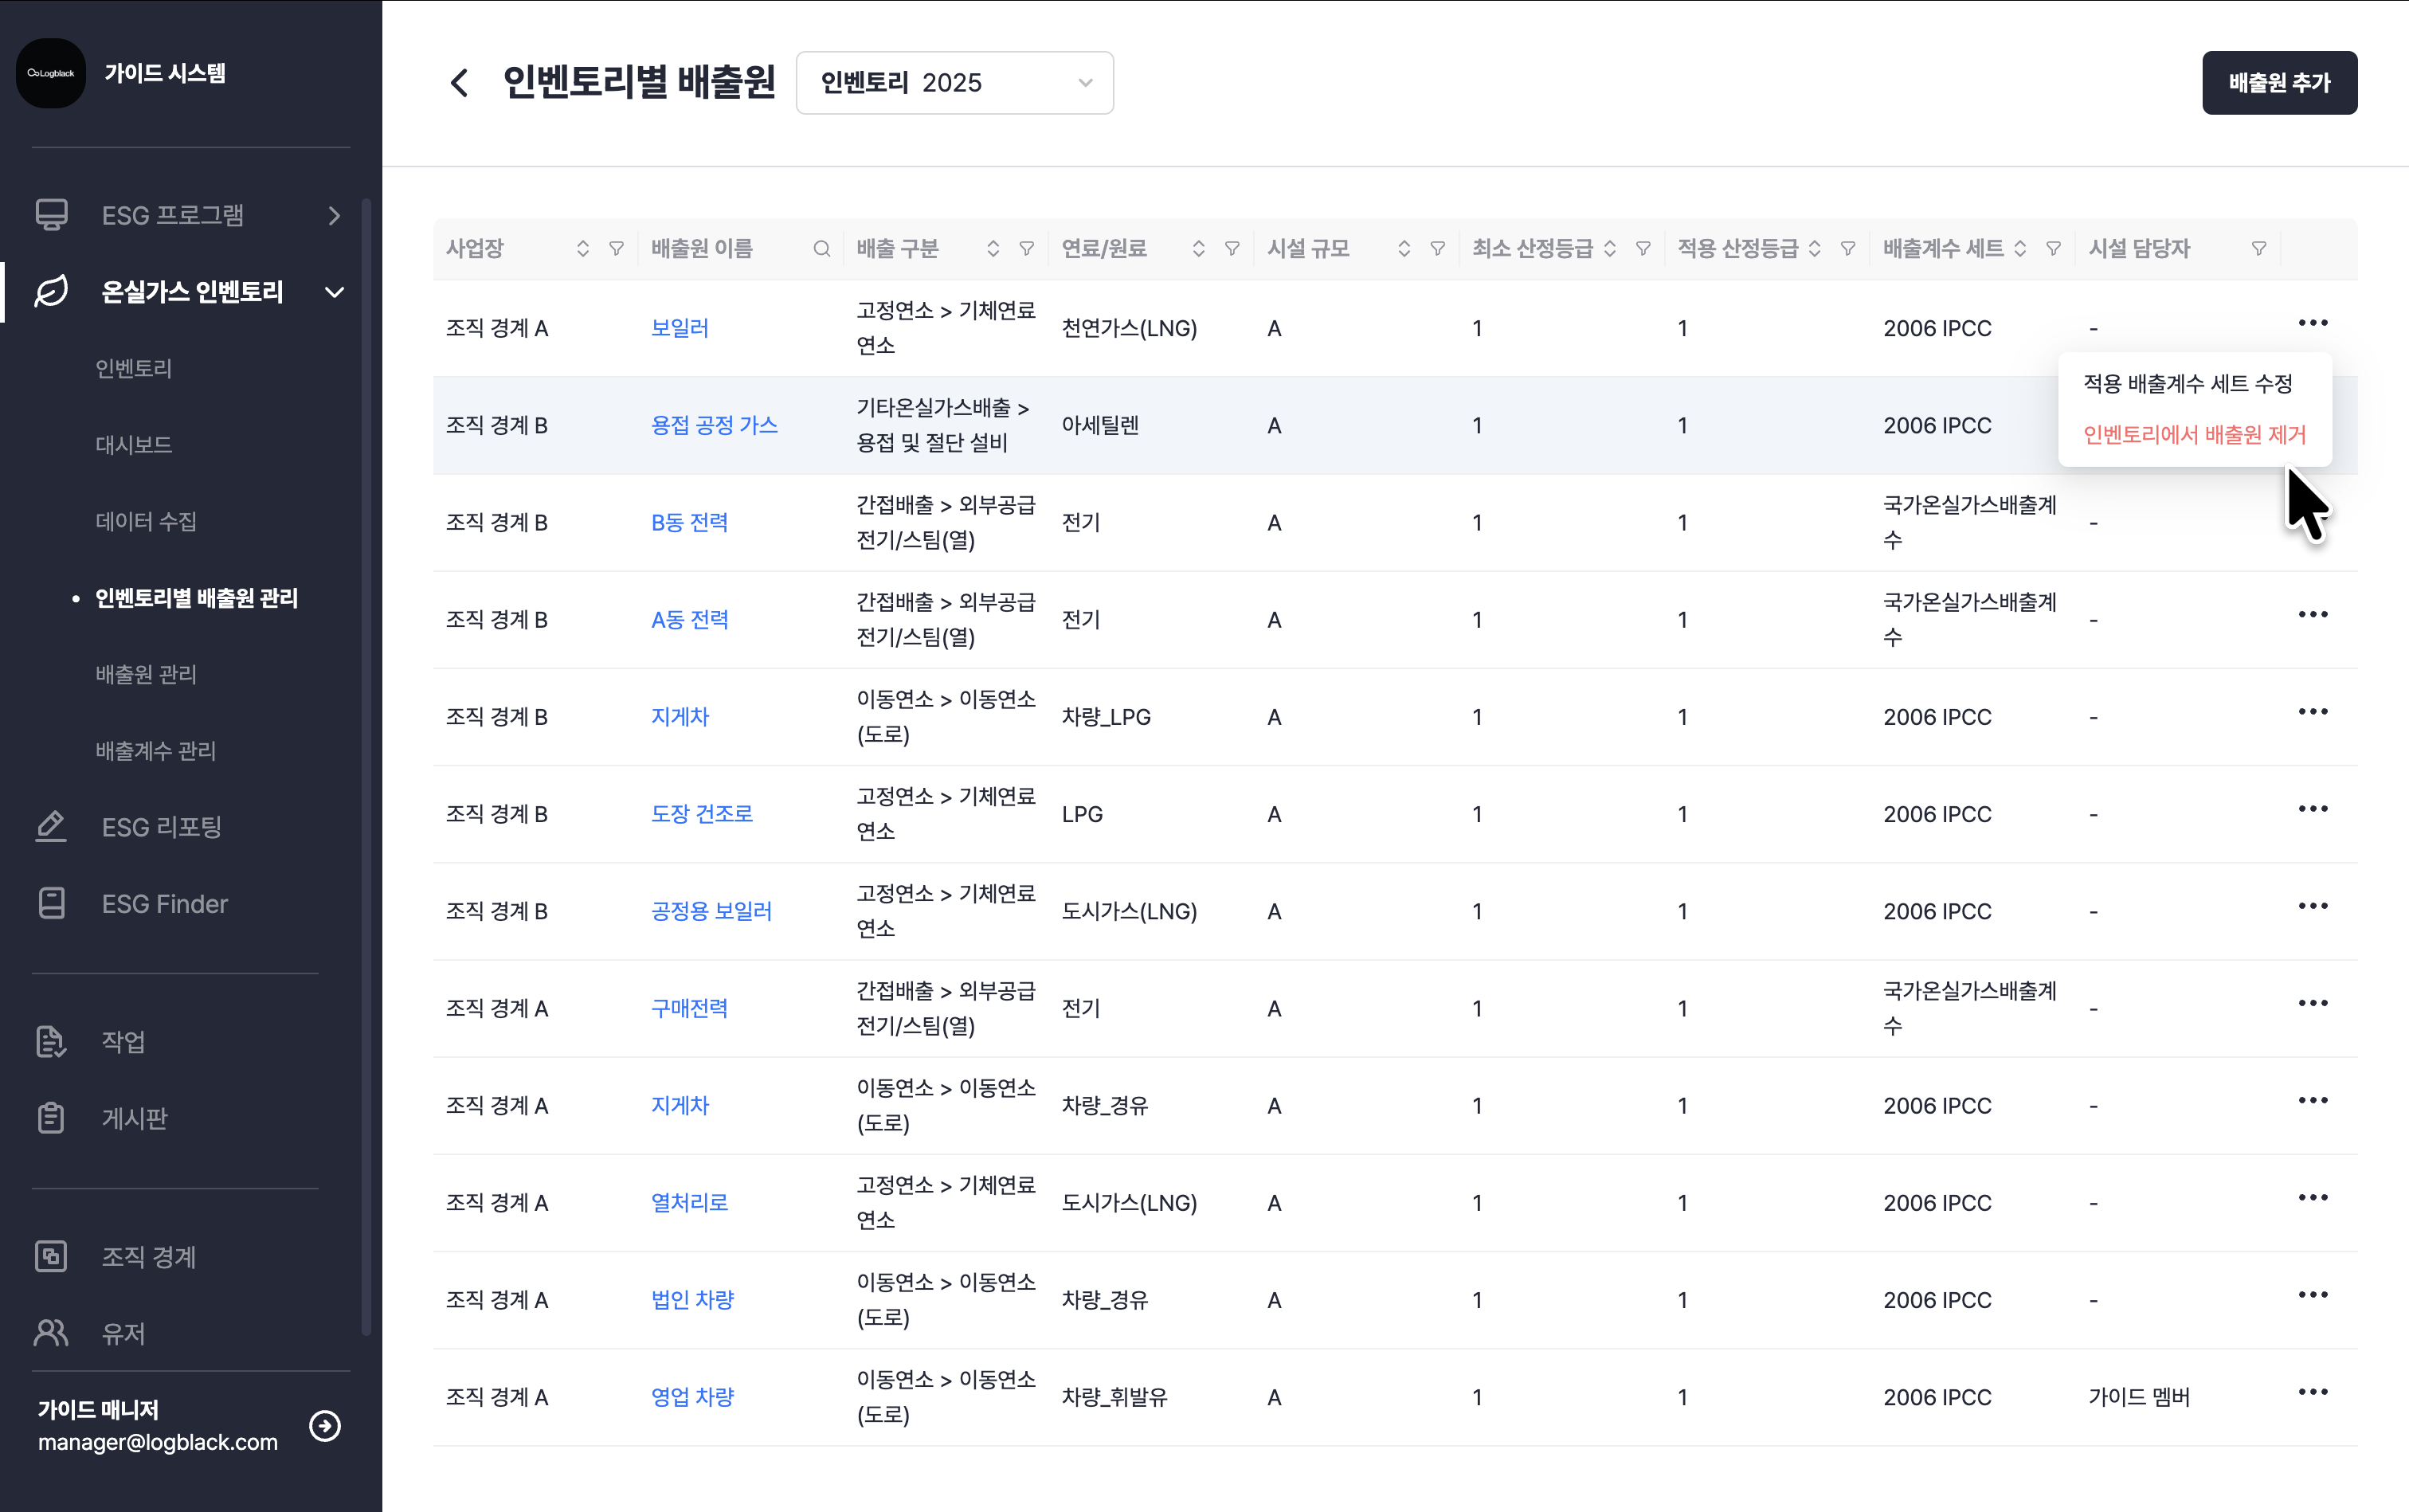Open the 조직 경계 sidebar item
This screenshot has height=1512, width=2409.
click(x=148, y=1257)
